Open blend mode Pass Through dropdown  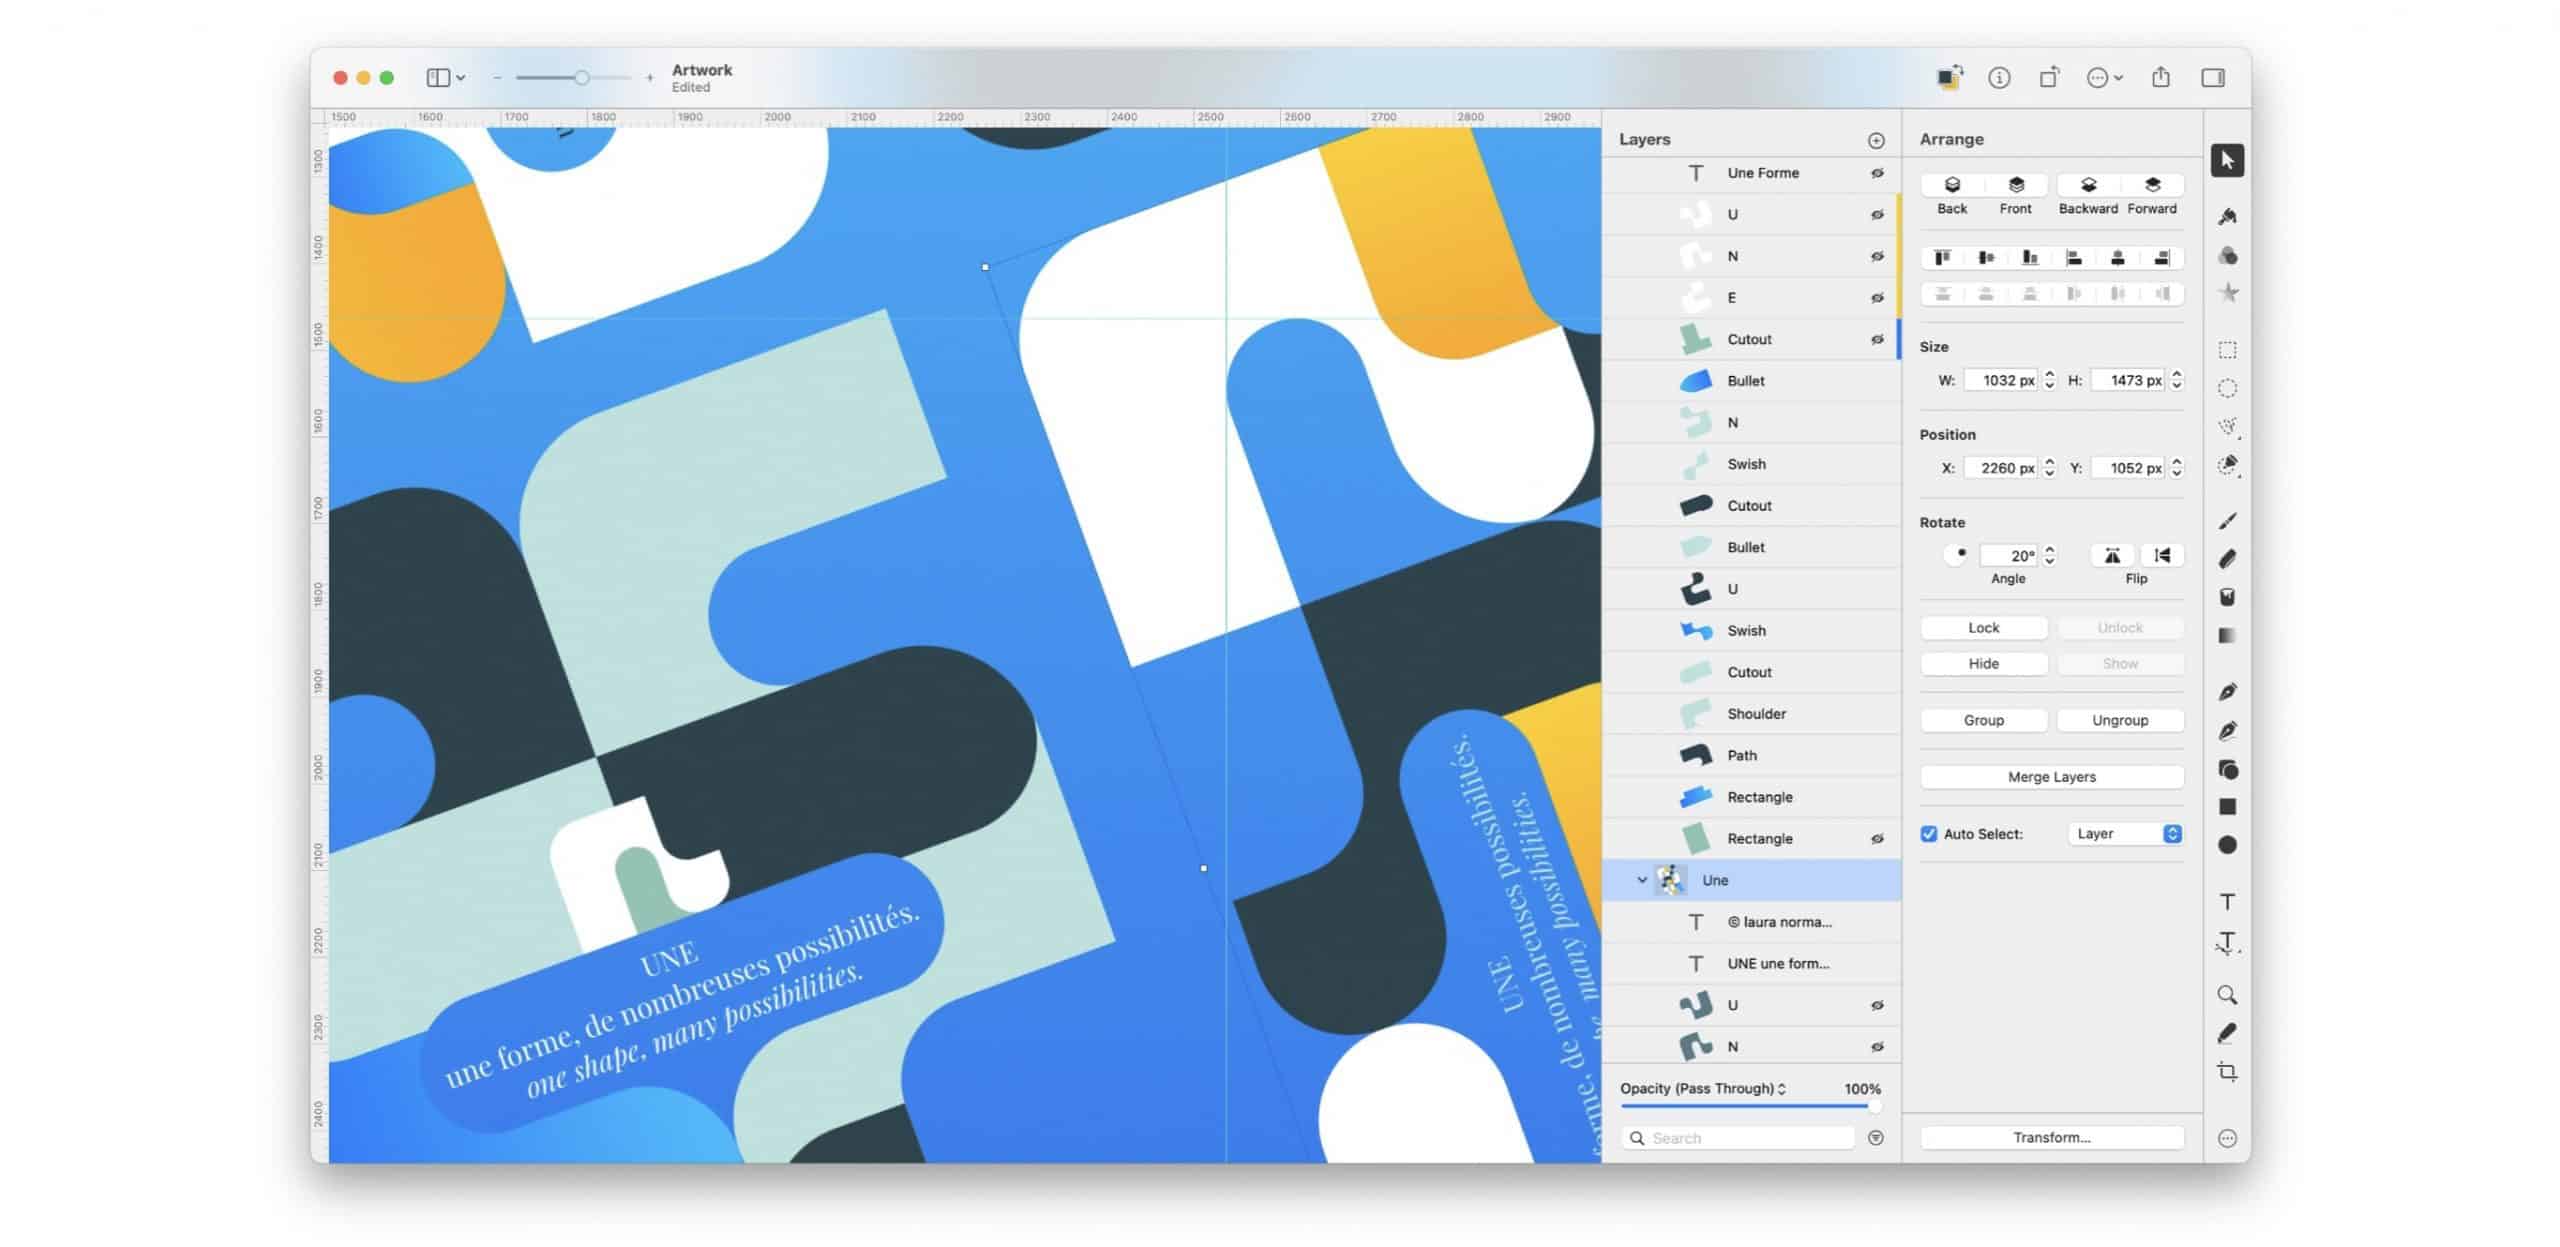pyautogui.click(x=1703, y=1088)
